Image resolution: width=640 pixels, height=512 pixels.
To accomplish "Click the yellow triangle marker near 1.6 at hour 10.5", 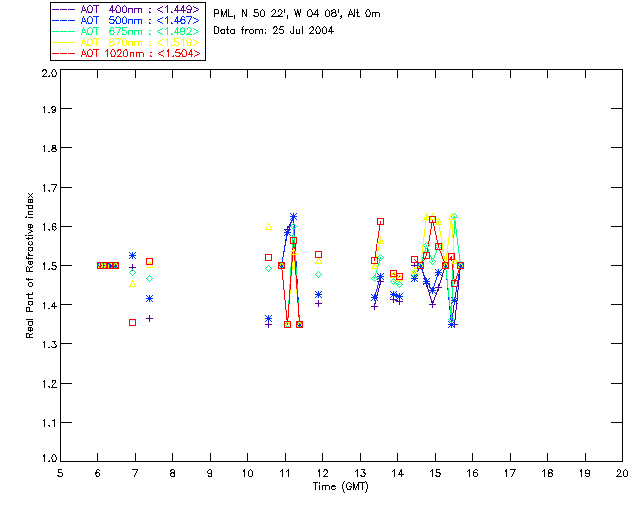I will pos(268,227).
